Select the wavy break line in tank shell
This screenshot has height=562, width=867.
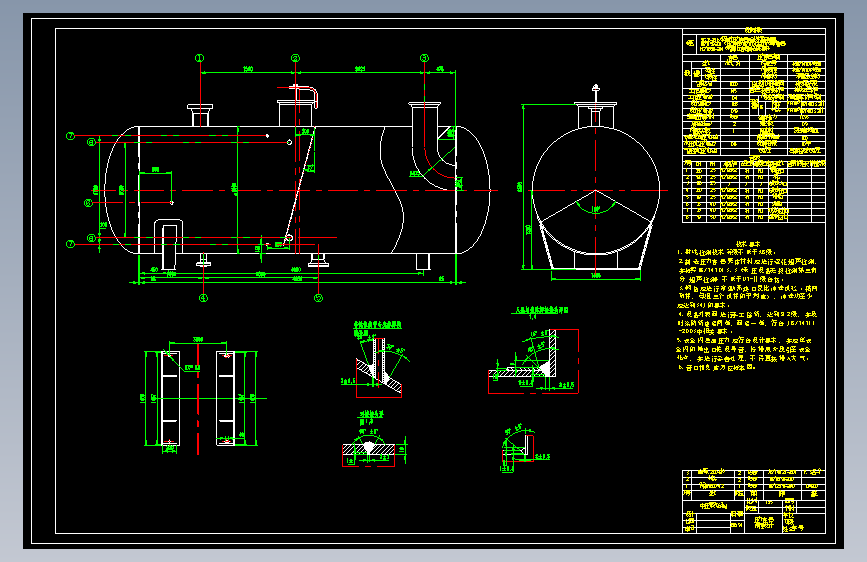391,190
